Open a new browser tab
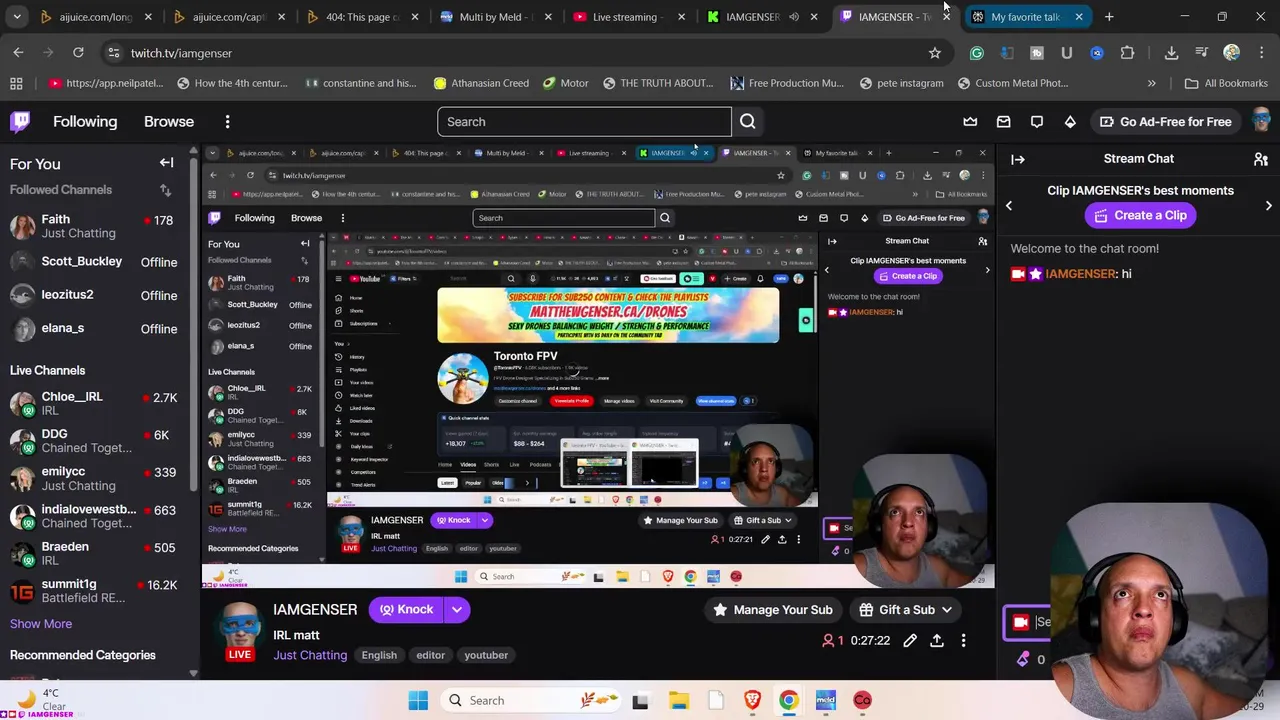The height and width of the screenshot is (720, 1280). point(1109,17)
